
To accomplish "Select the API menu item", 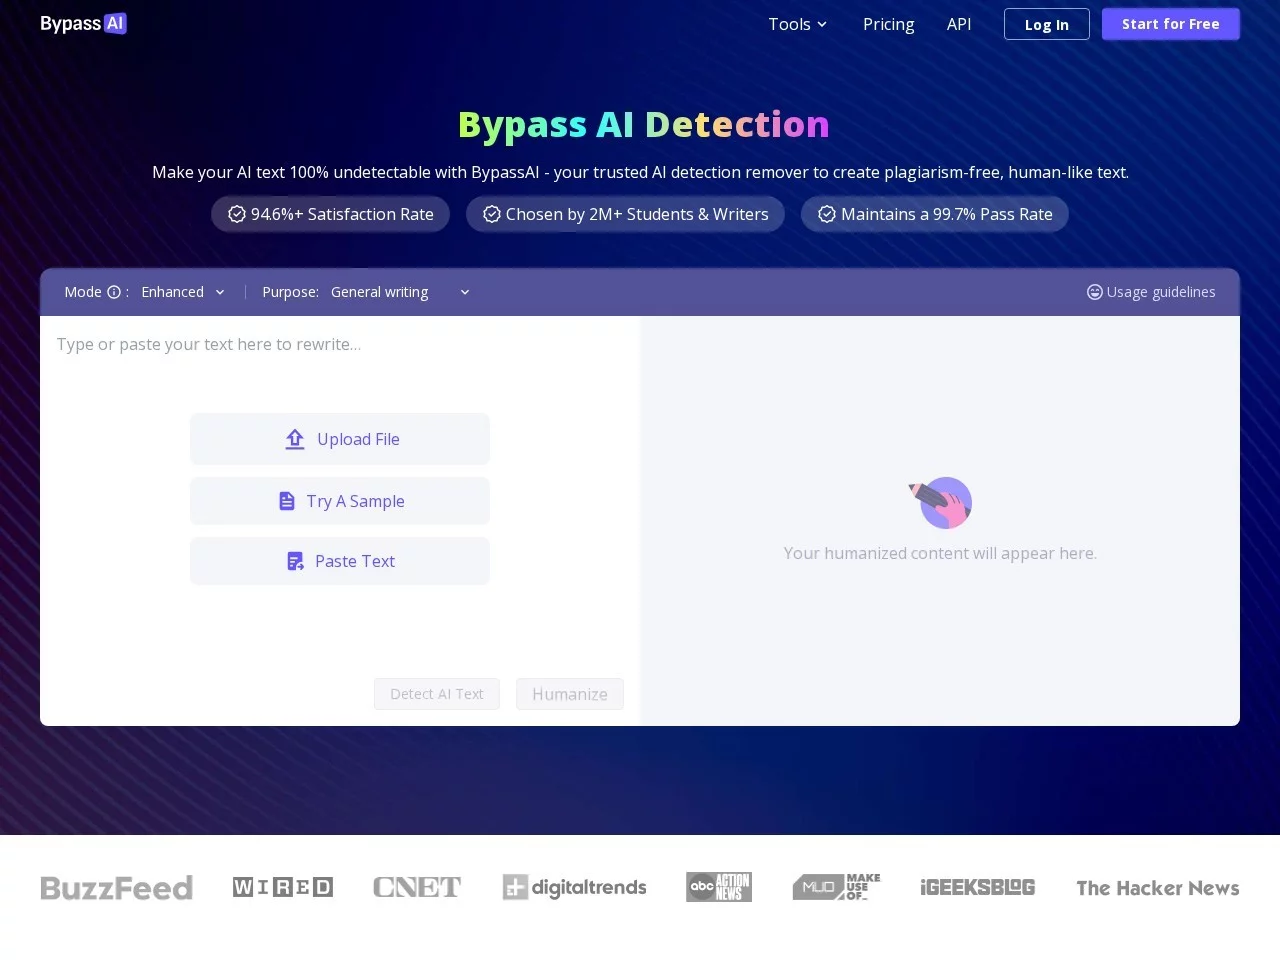I will 958,24.
